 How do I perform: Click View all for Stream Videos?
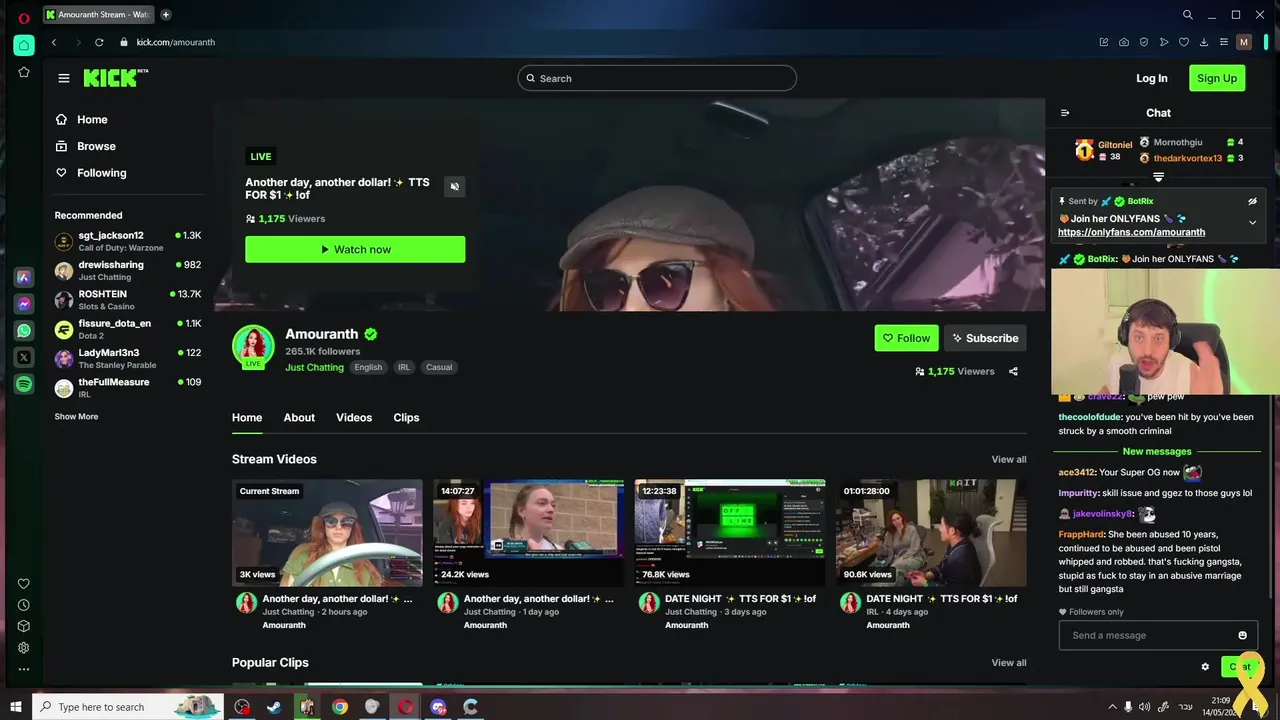[1009, 460]
